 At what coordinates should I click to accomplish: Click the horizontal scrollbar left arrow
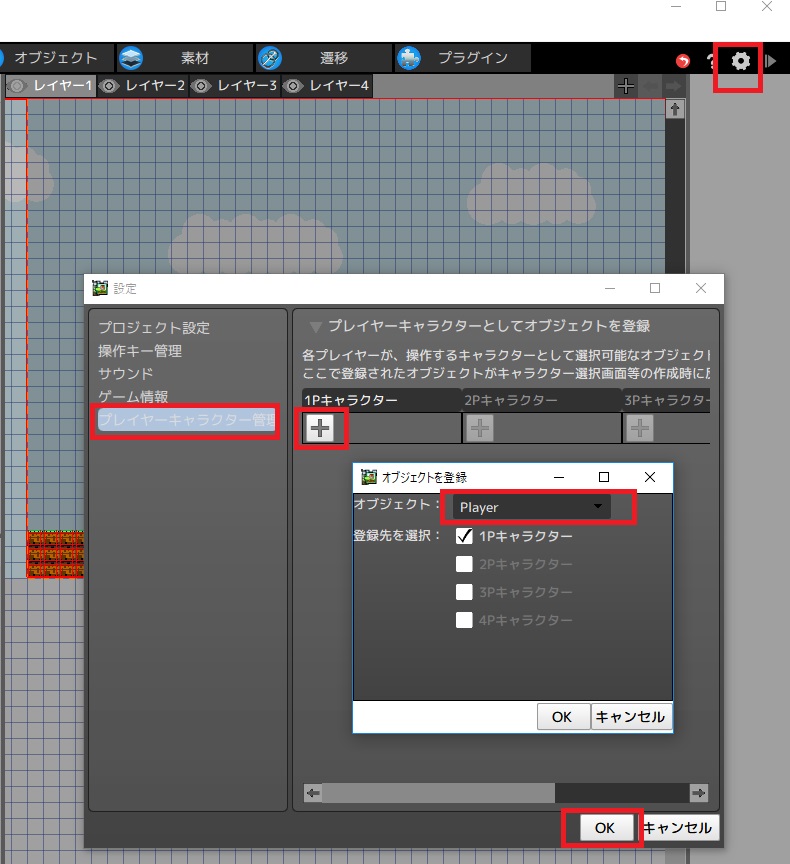tap(313, 793)
